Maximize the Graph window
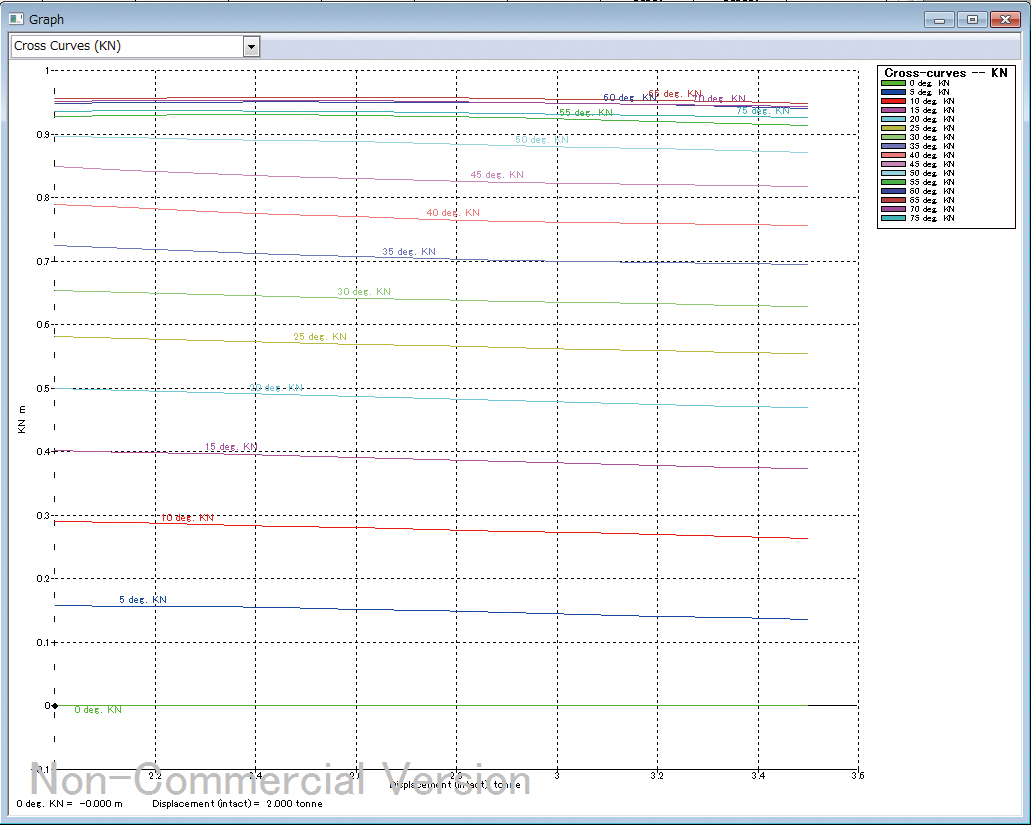Viewport: 1031px width, 825px height. click(972, 20)
